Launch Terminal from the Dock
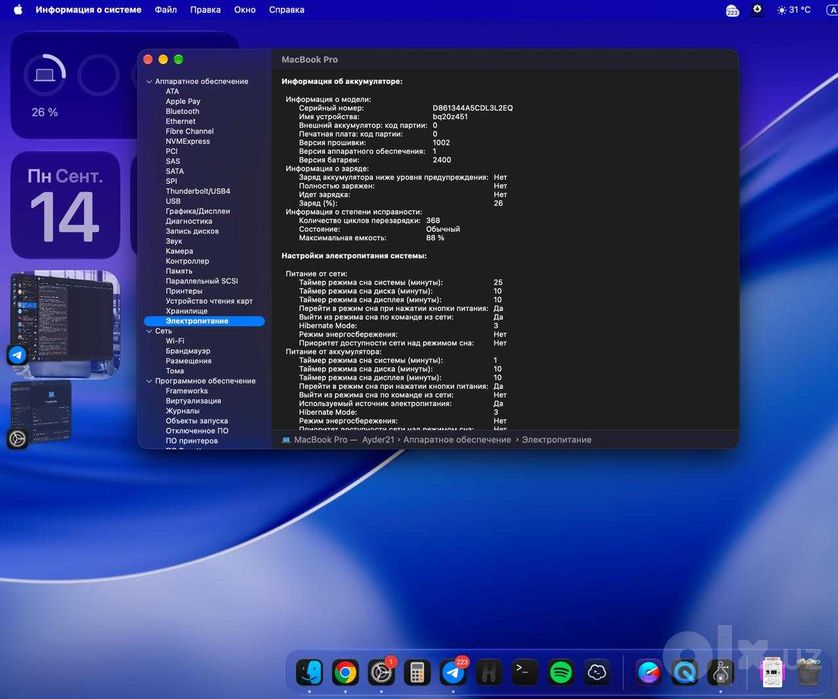The height and width of the screenshot is (699, 838). pos(525,672)
